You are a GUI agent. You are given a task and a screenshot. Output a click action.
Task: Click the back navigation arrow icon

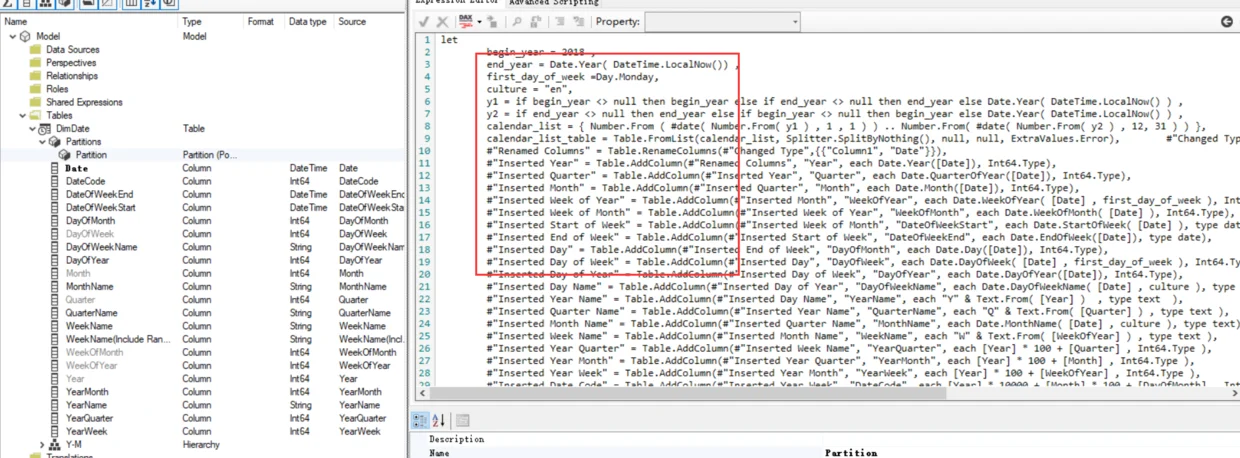[1226, 21]
